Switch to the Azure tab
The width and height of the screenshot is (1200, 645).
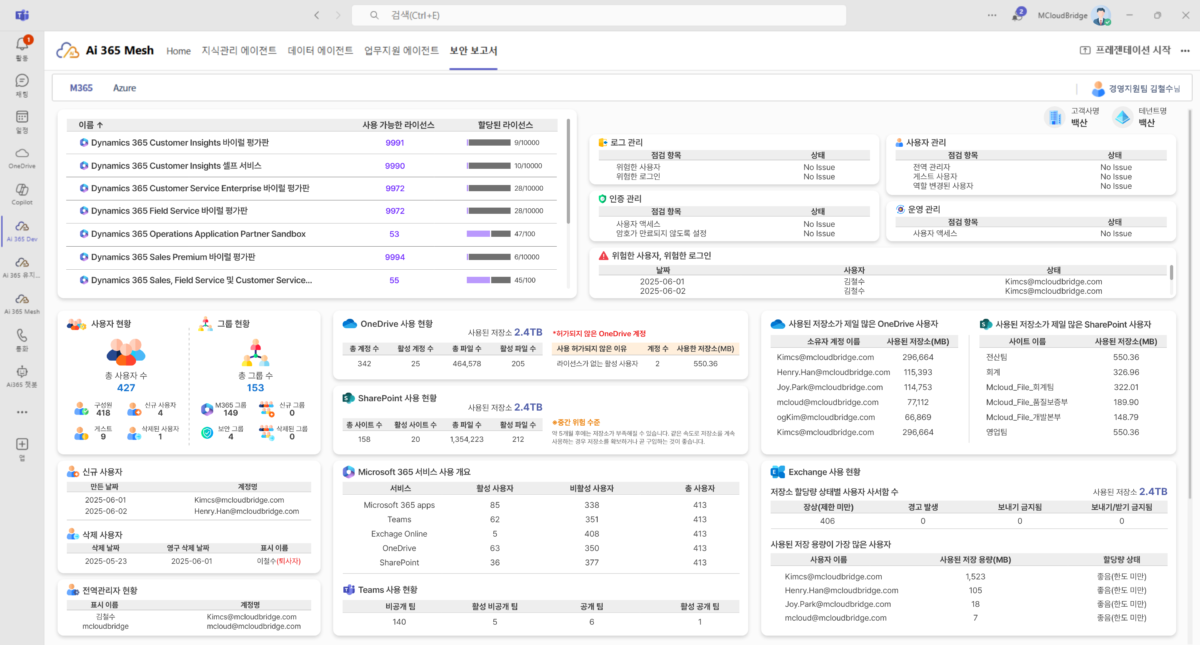coord(124,88)
